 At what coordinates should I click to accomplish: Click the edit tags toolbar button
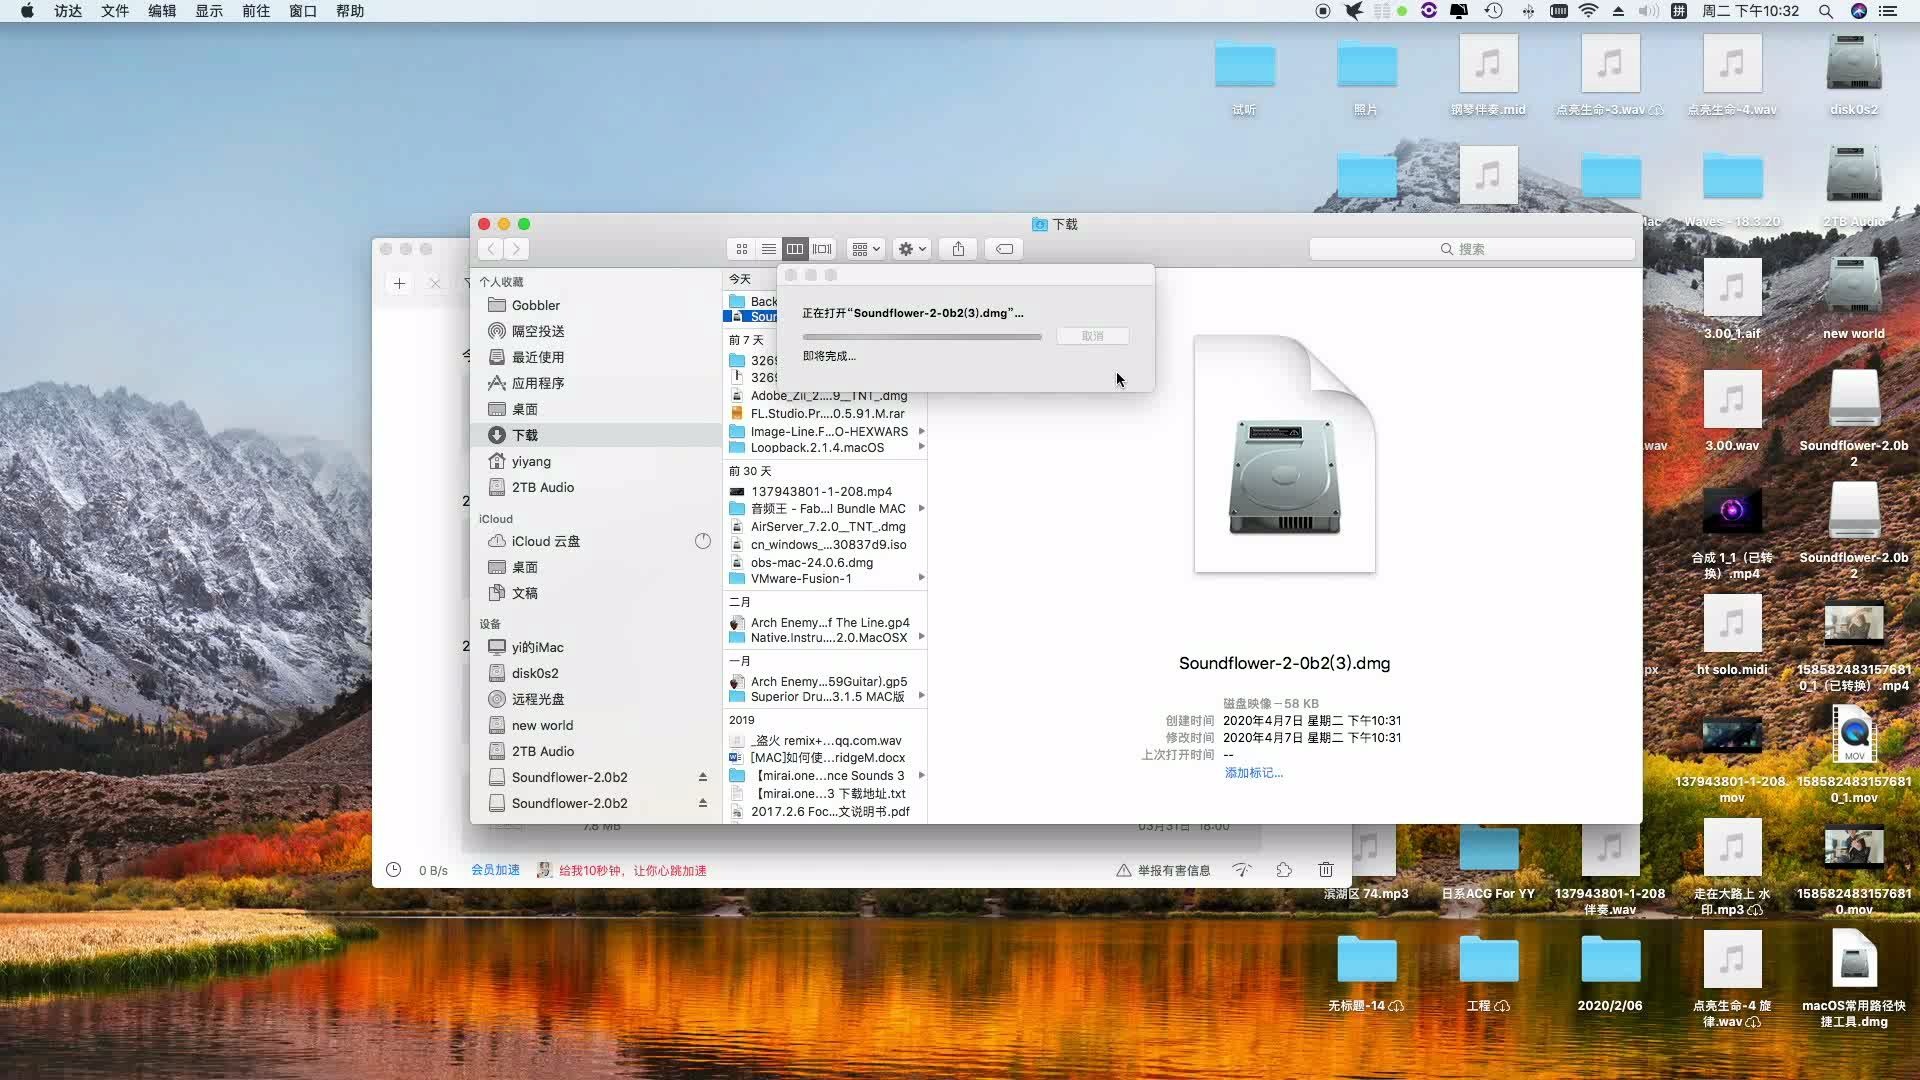1004,249
